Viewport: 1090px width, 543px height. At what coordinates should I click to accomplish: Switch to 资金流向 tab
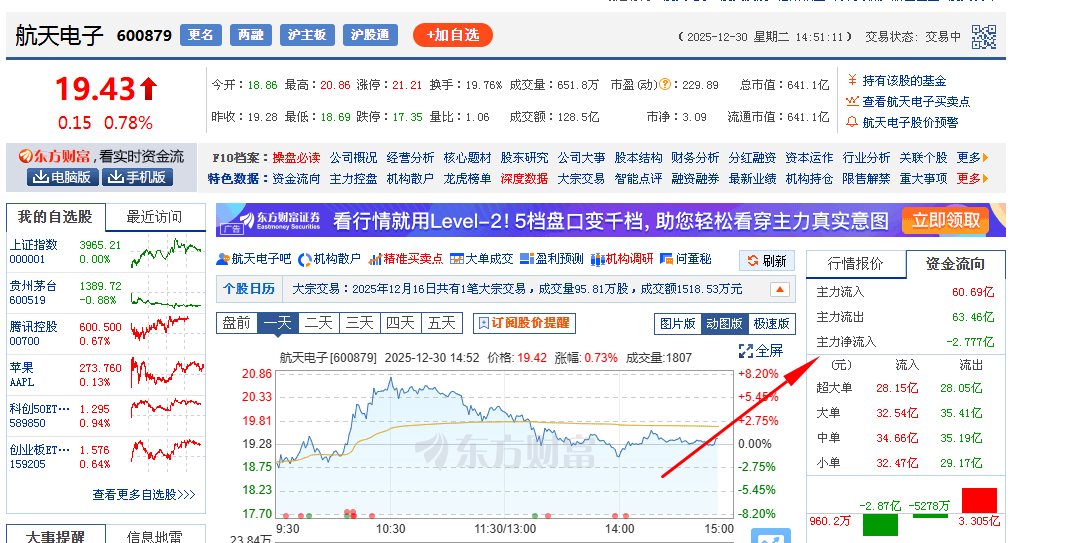click(x=955, y=264)
